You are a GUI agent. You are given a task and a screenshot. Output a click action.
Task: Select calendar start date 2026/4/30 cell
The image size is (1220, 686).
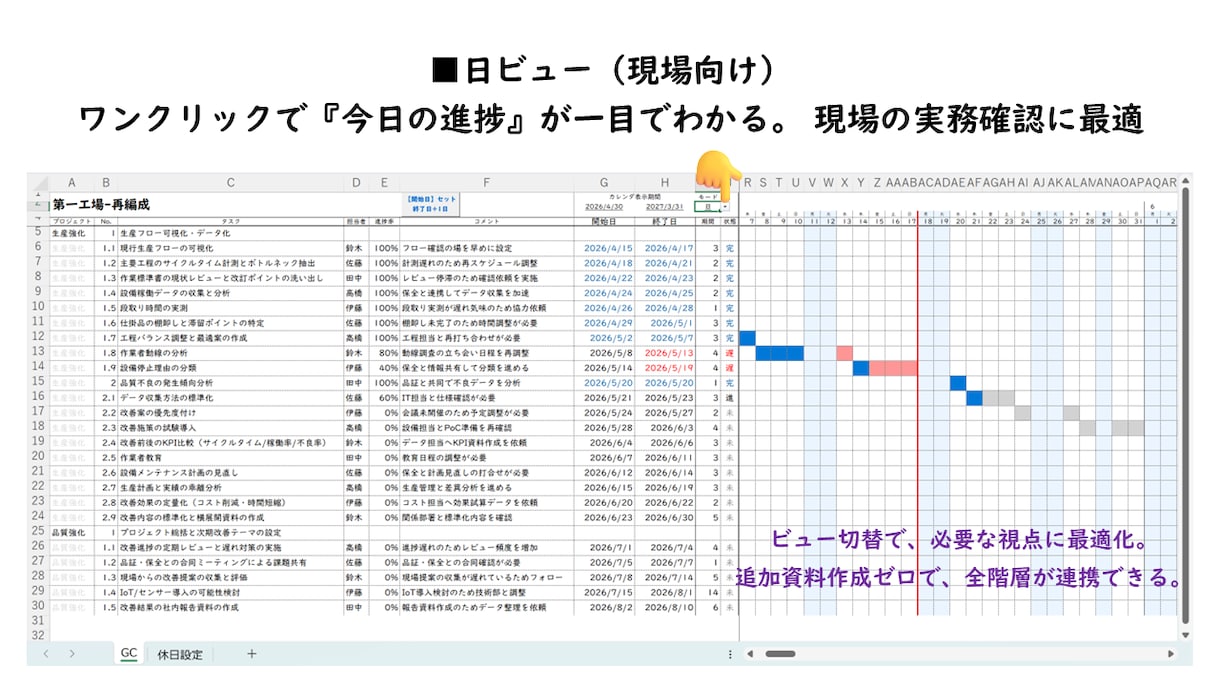[x=603, y=208]
